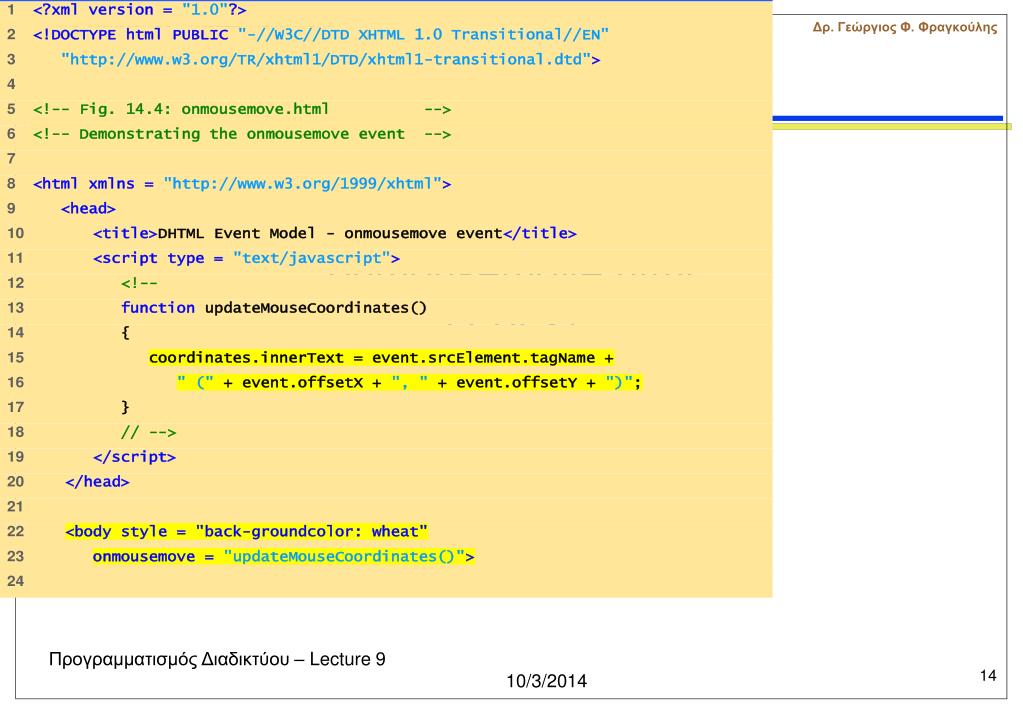Click line number 24 in the gutter
Image resolution: width=1023 pixels, height=708 pixels.
16,581
